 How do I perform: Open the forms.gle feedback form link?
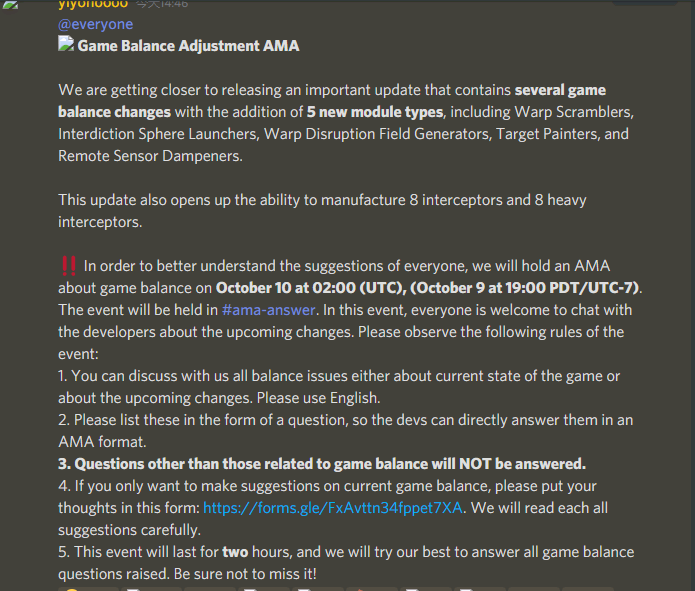coord(333,508)
